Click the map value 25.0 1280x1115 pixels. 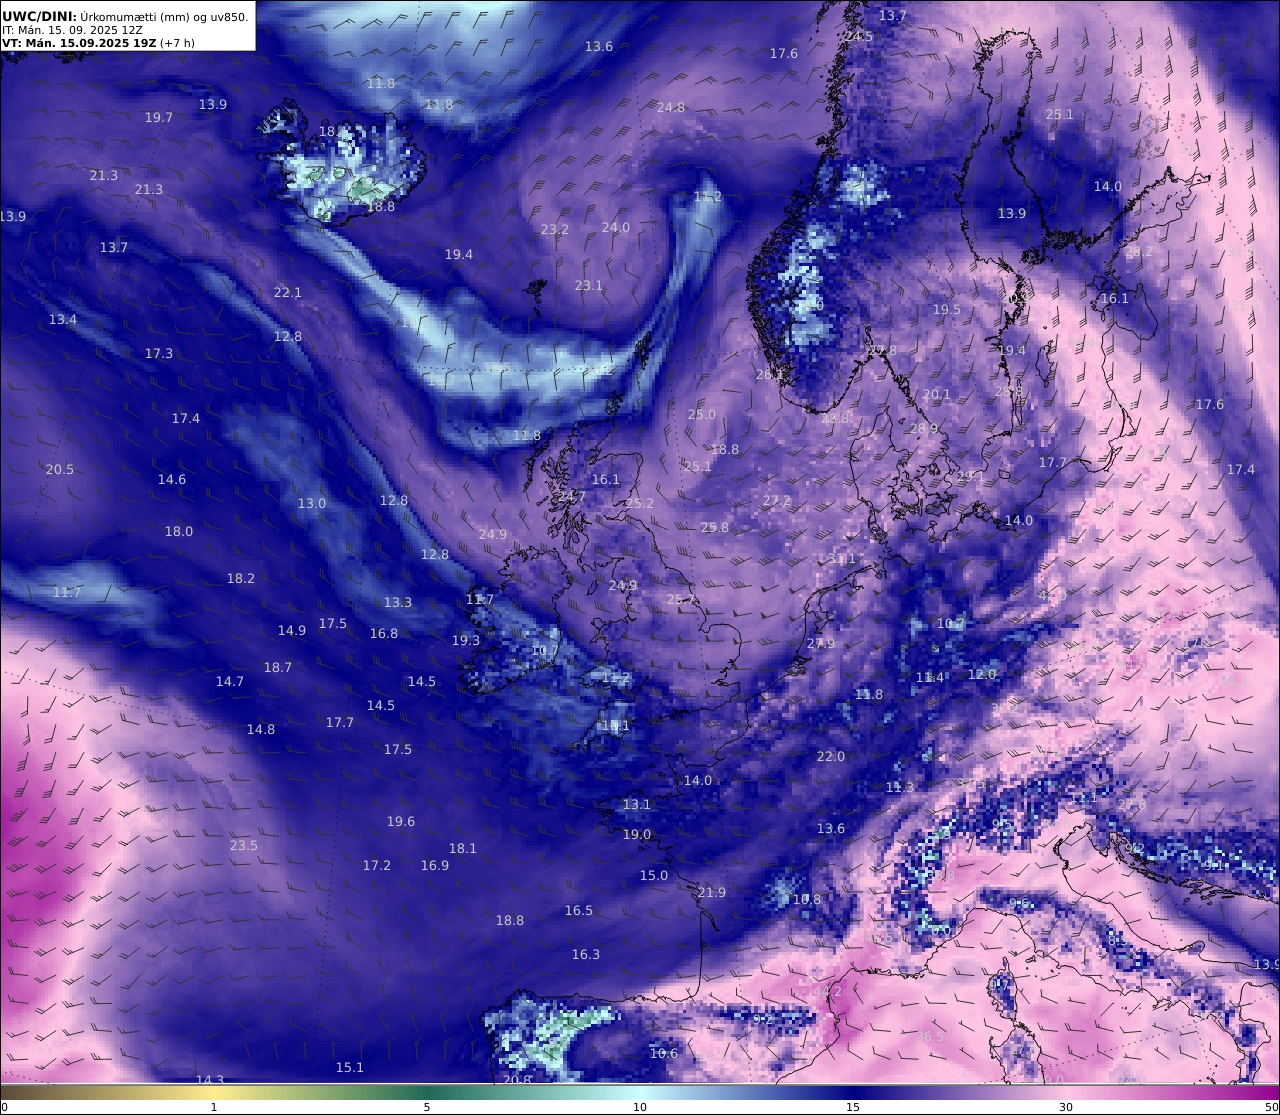702,415
